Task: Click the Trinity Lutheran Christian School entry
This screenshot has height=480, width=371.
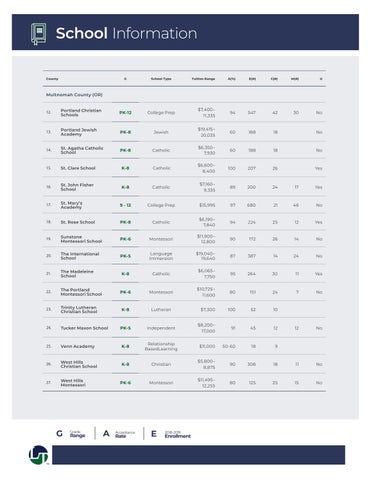Action: [x=79, y=310]
